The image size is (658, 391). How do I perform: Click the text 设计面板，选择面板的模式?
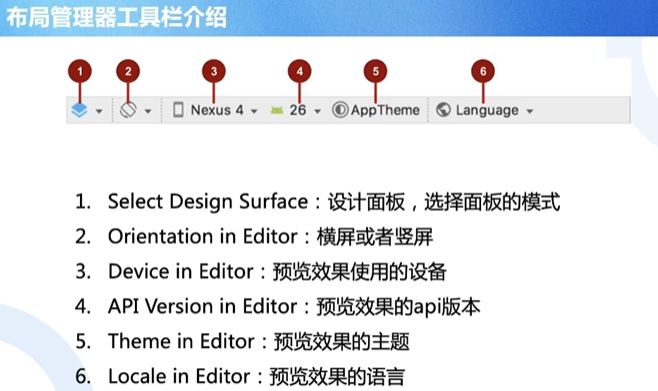tap(444, 202)
